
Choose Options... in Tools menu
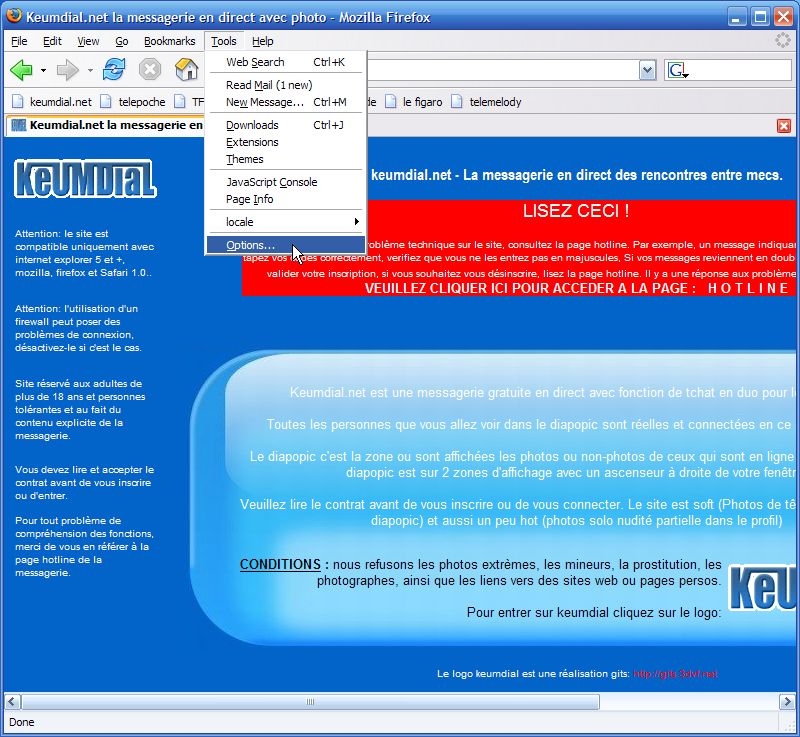tap(286, 245)
